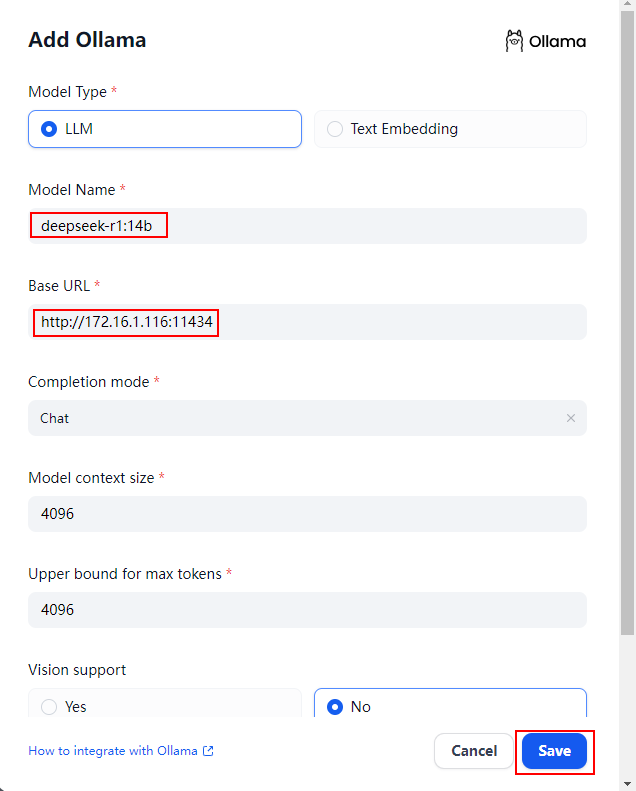Select the LLM model type radio
636x791 pixels.
[165, 129]
